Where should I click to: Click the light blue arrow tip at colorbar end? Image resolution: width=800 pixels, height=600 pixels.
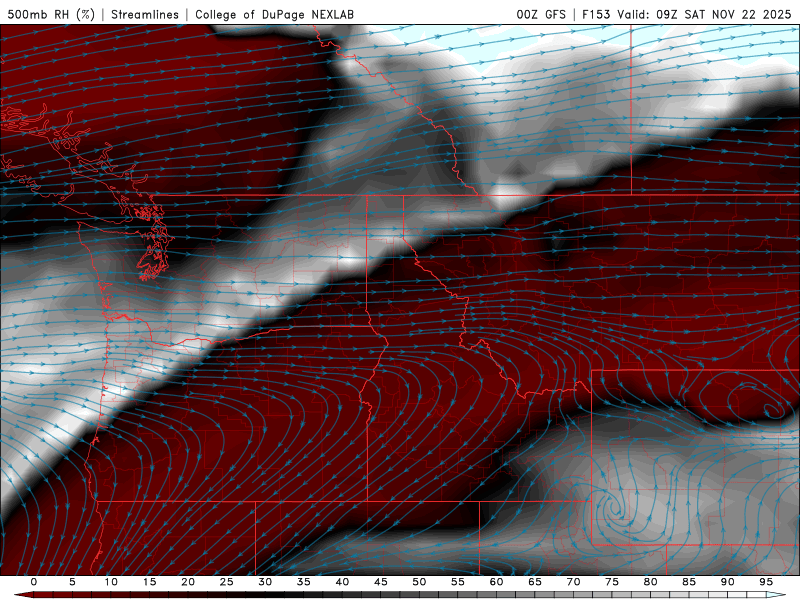point(776,595)
